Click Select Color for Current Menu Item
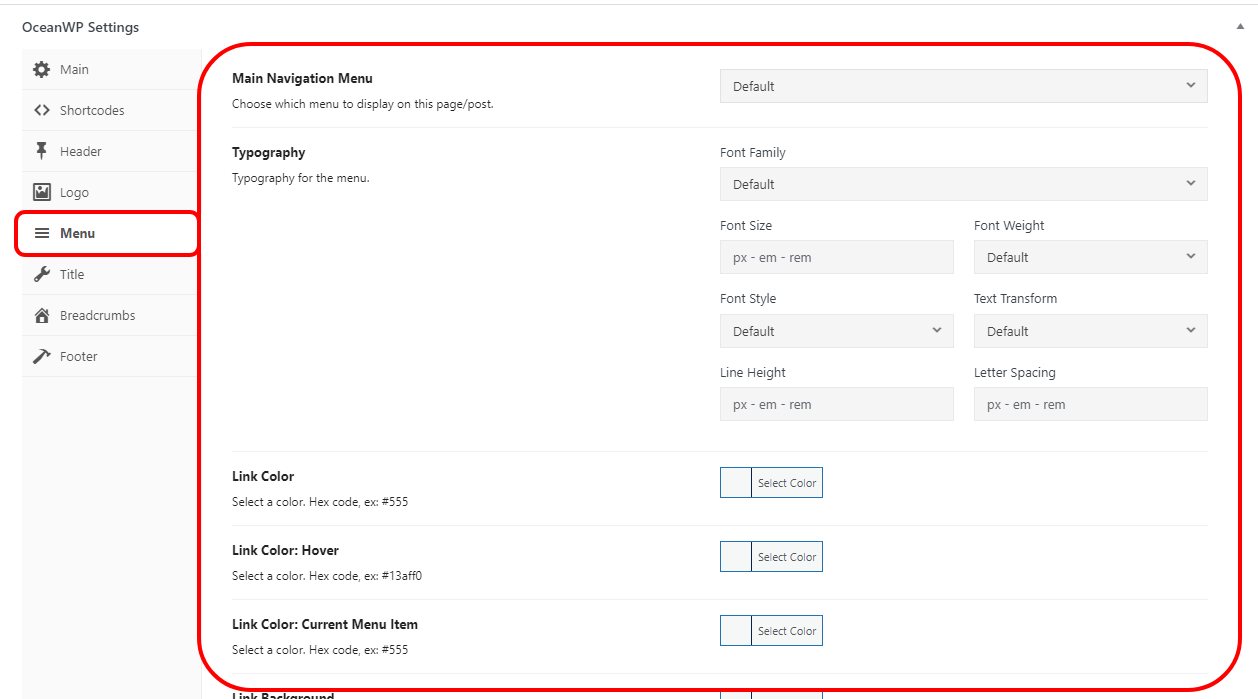This screenshot has width=1258, height=699. (787, 631)
